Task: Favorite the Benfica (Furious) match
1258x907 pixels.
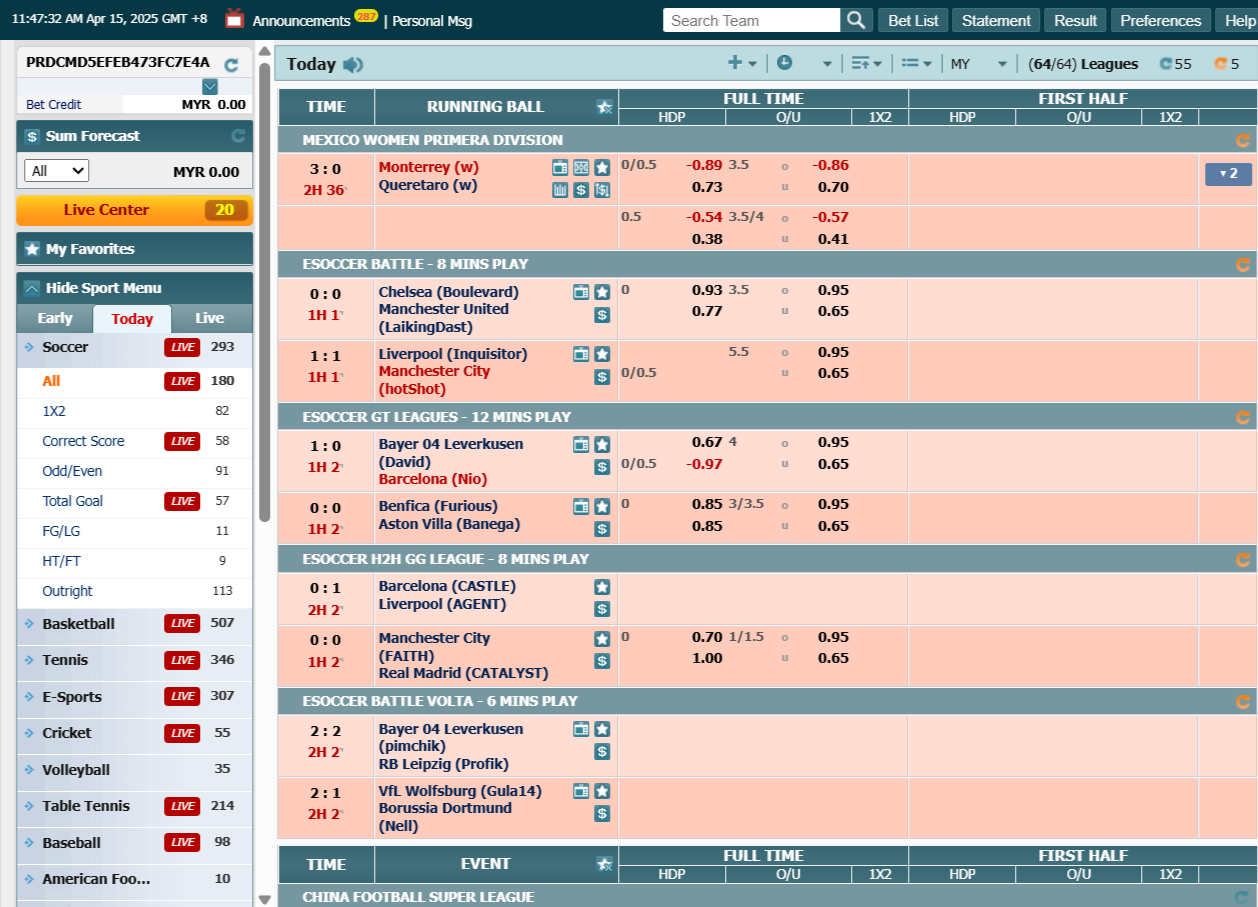Action: click(602, 507)
